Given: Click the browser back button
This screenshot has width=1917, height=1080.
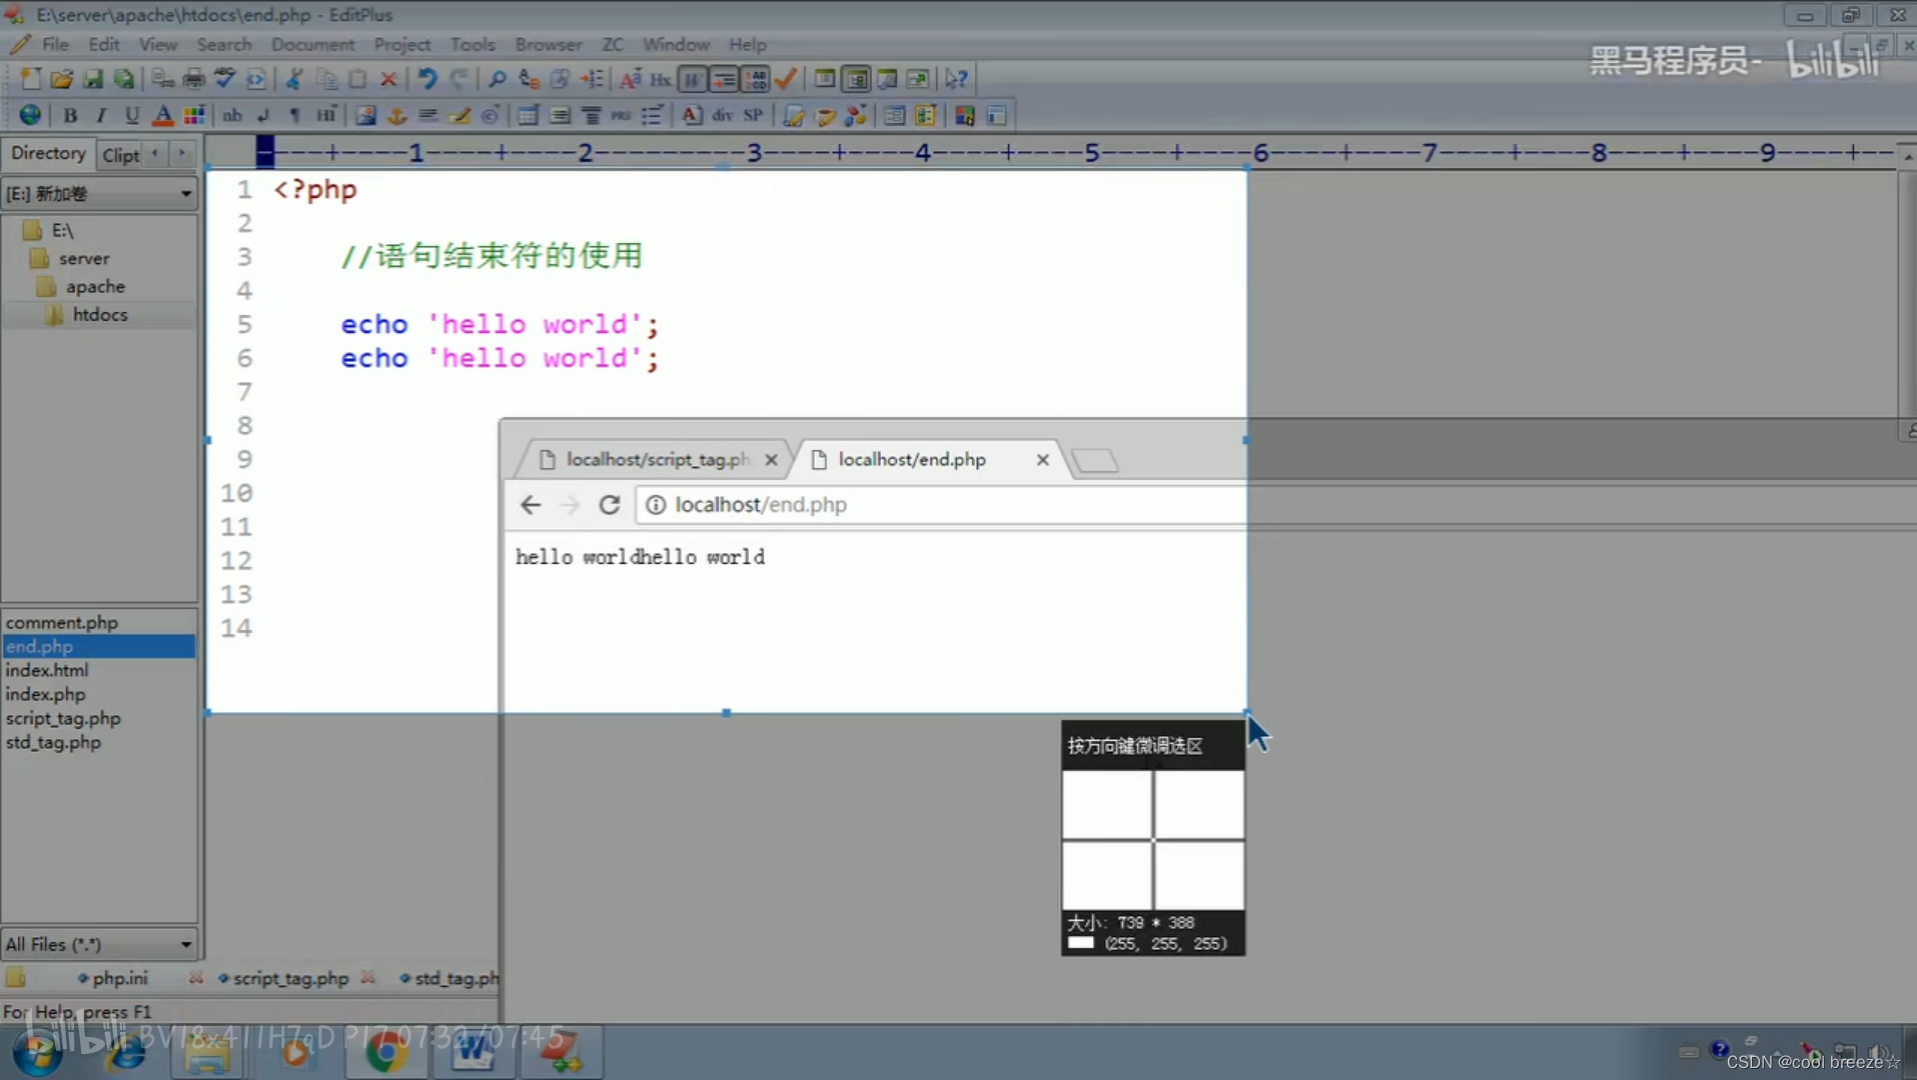Looking at the screenshot, I should 529,505.
